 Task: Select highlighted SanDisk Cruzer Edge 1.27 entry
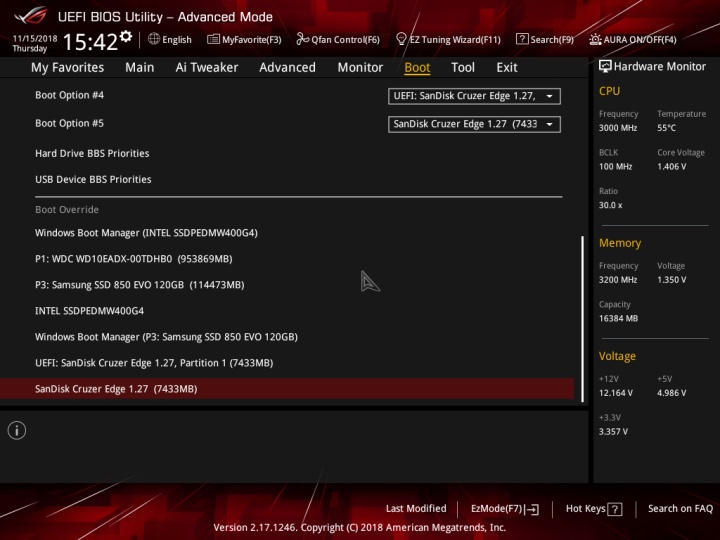tap(287, 389)
